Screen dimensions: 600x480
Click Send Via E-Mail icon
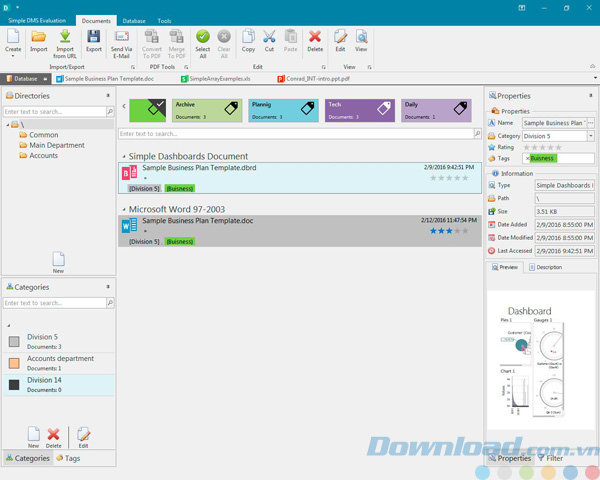click(122, 36)
